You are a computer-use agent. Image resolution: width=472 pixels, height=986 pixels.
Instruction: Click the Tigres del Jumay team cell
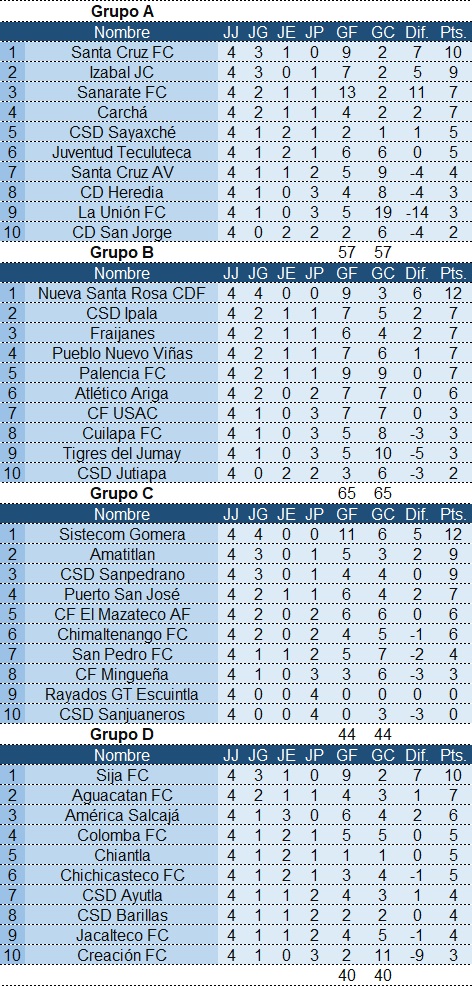click(x=122, y=453)
